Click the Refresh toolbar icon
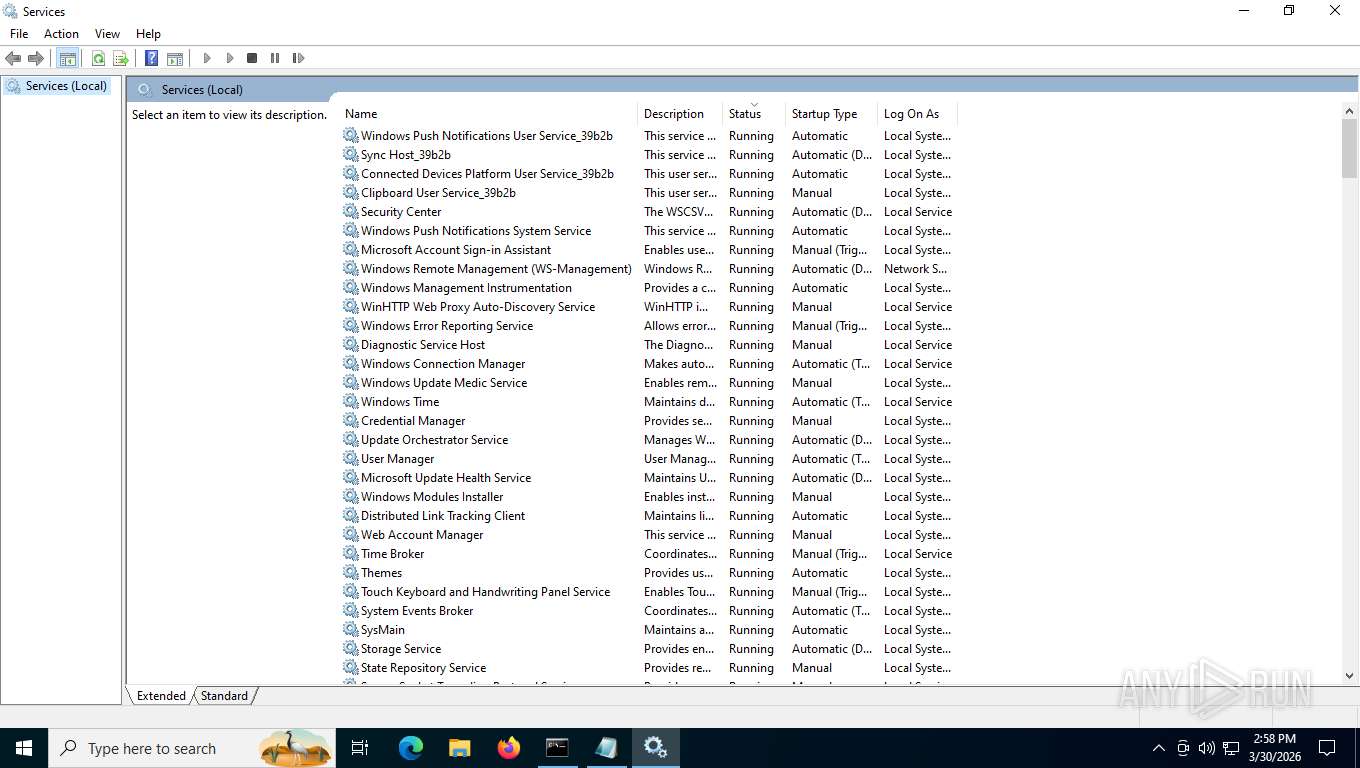1360x768 pixels. point(98,58)
